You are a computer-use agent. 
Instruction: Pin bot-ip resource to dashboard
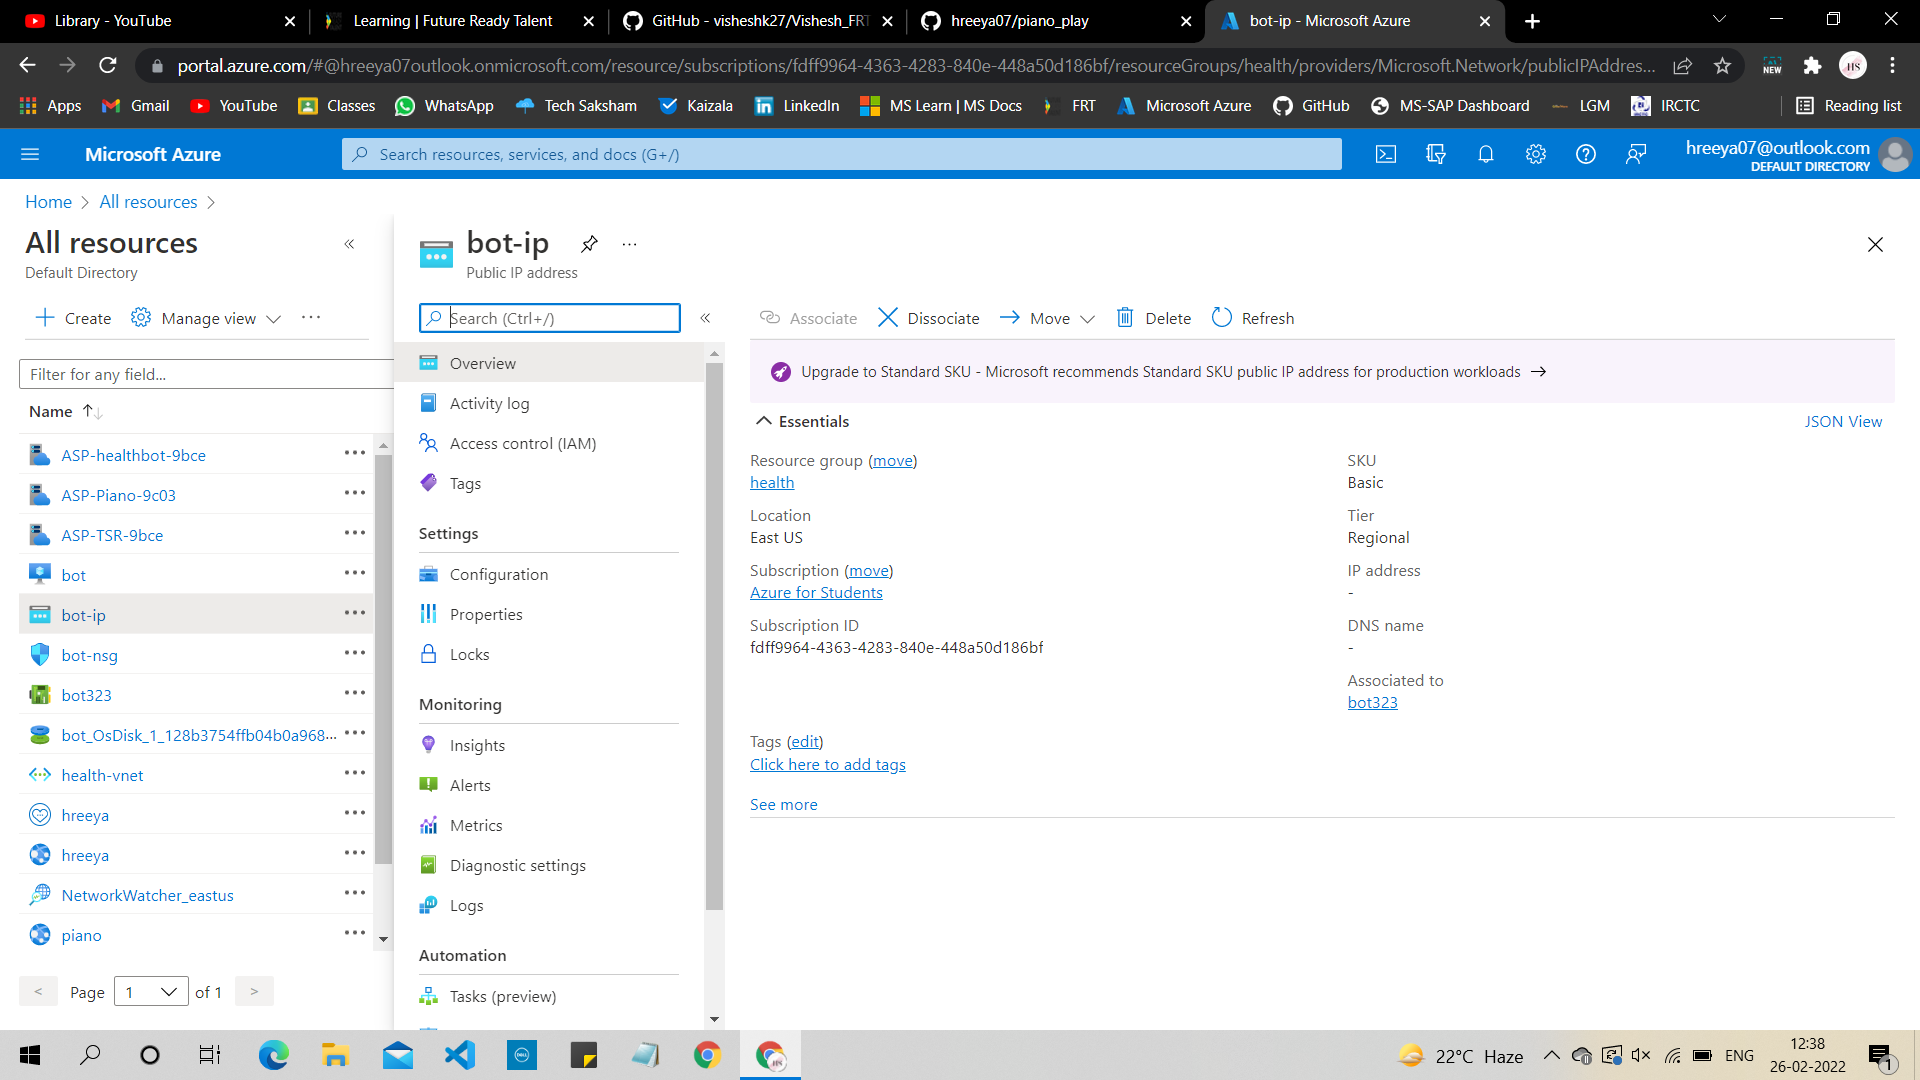click(x=589, y=244)
